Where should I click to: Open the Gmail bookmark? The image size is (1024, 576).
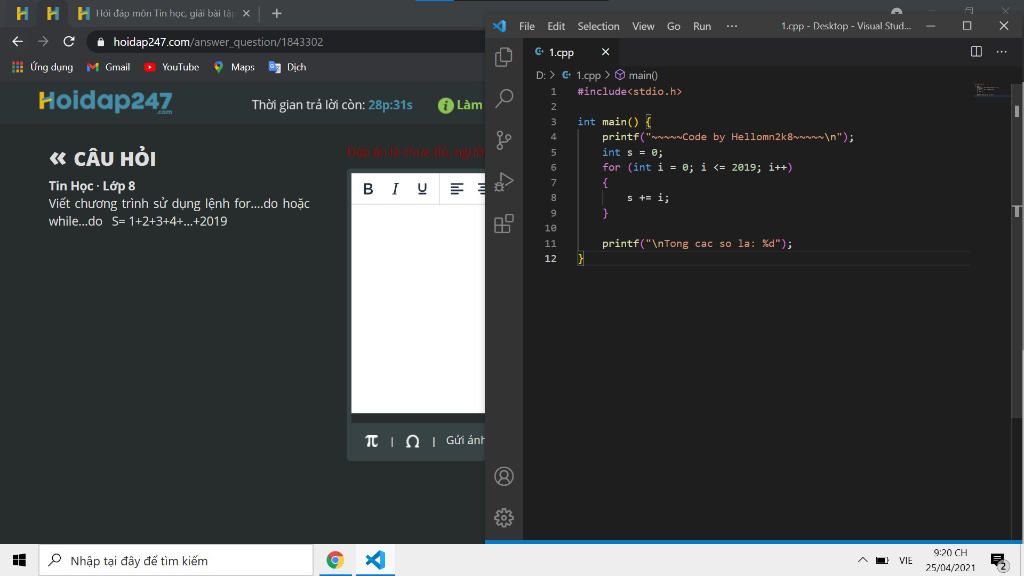click(x=108, y=67)
